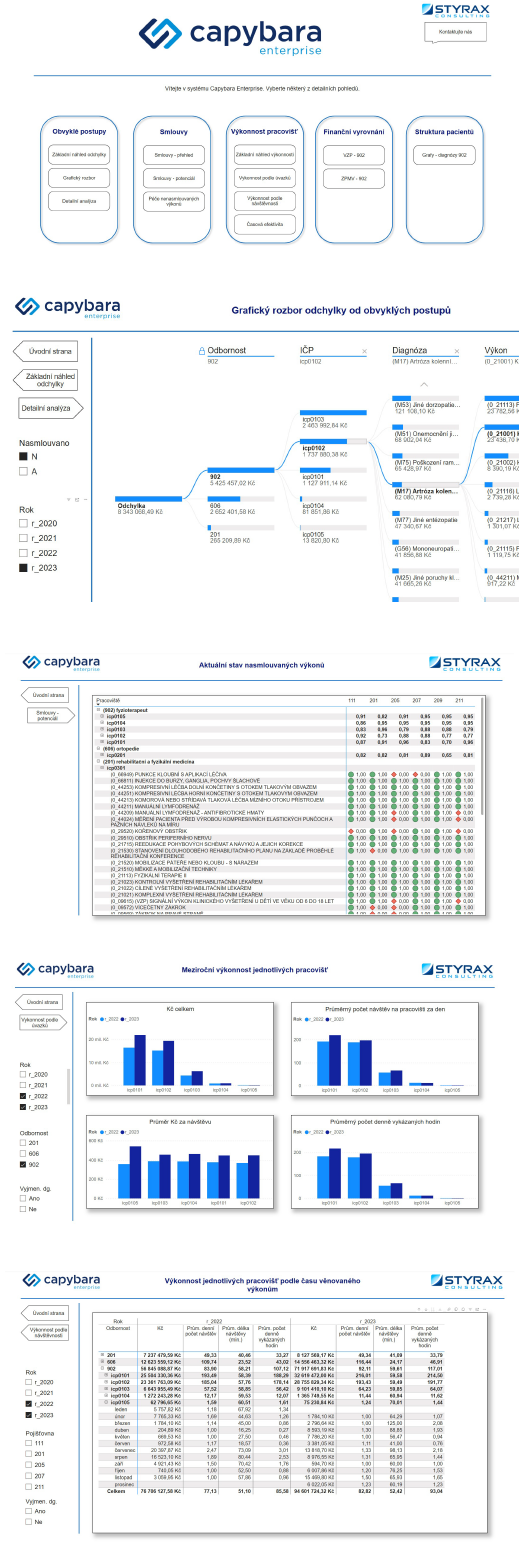Open Grafy - diagnózy 902 report
519x1543 pixels.
(444, 155)
